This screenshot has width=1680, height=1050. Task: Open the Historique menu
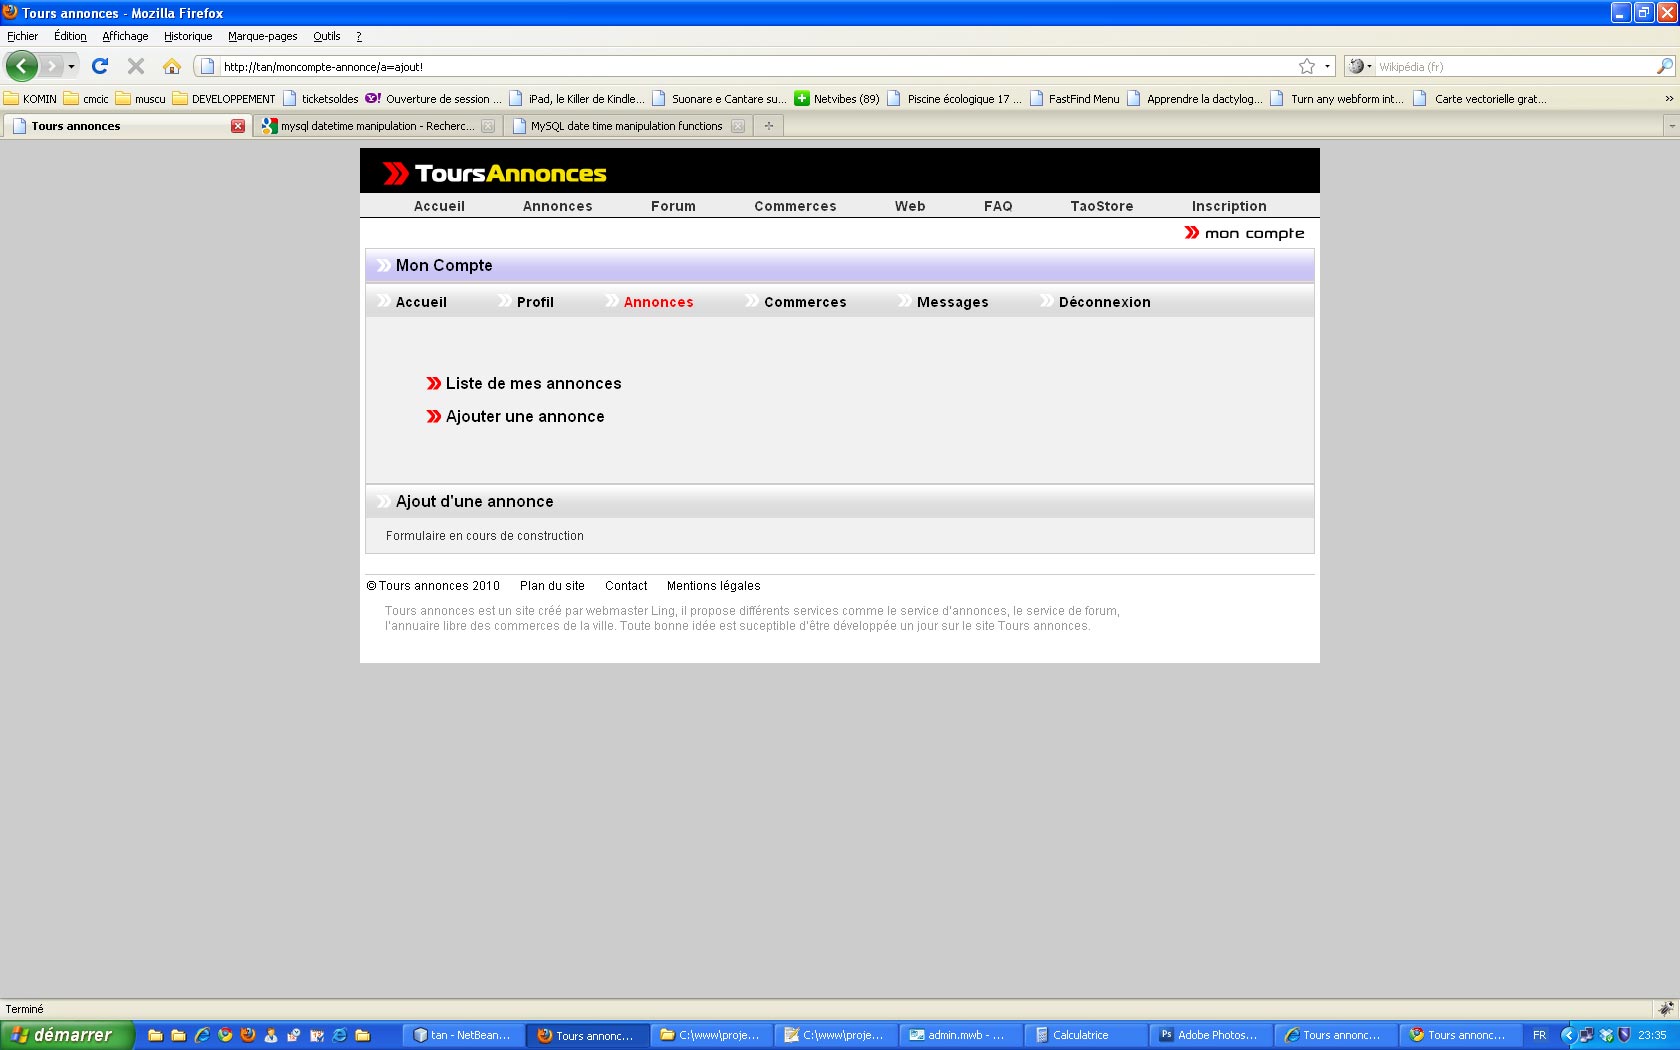188,36
